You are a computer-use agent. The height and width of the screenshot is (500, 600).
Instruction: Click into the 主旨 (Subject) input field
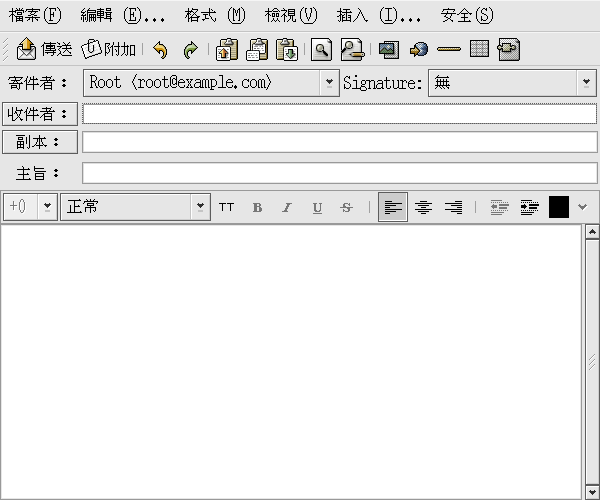pos(339,173)
